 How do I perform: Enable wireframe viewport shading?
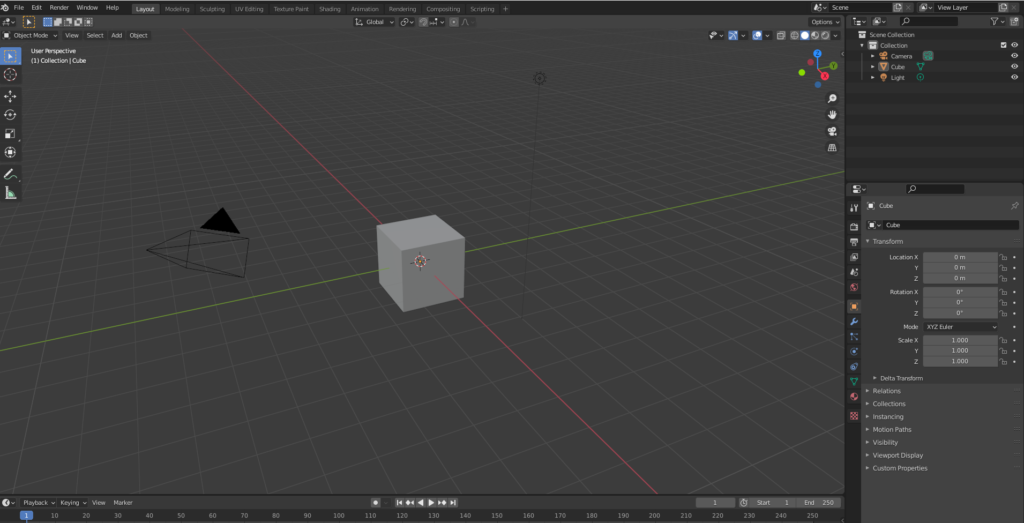pos(795,35)
